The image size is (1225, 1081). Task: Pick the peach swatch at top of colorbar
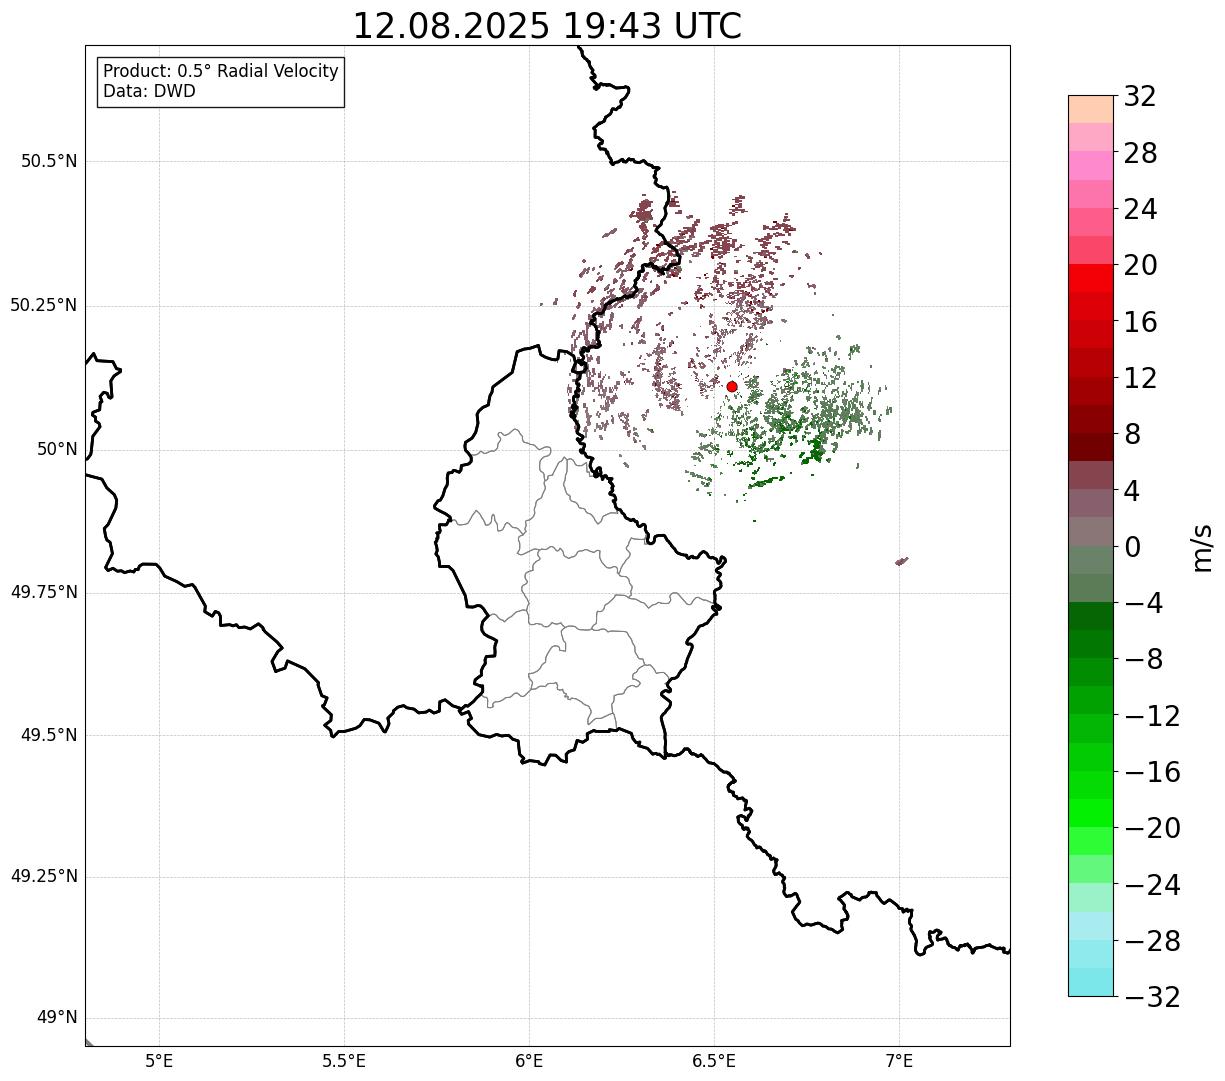point(1091,109)
